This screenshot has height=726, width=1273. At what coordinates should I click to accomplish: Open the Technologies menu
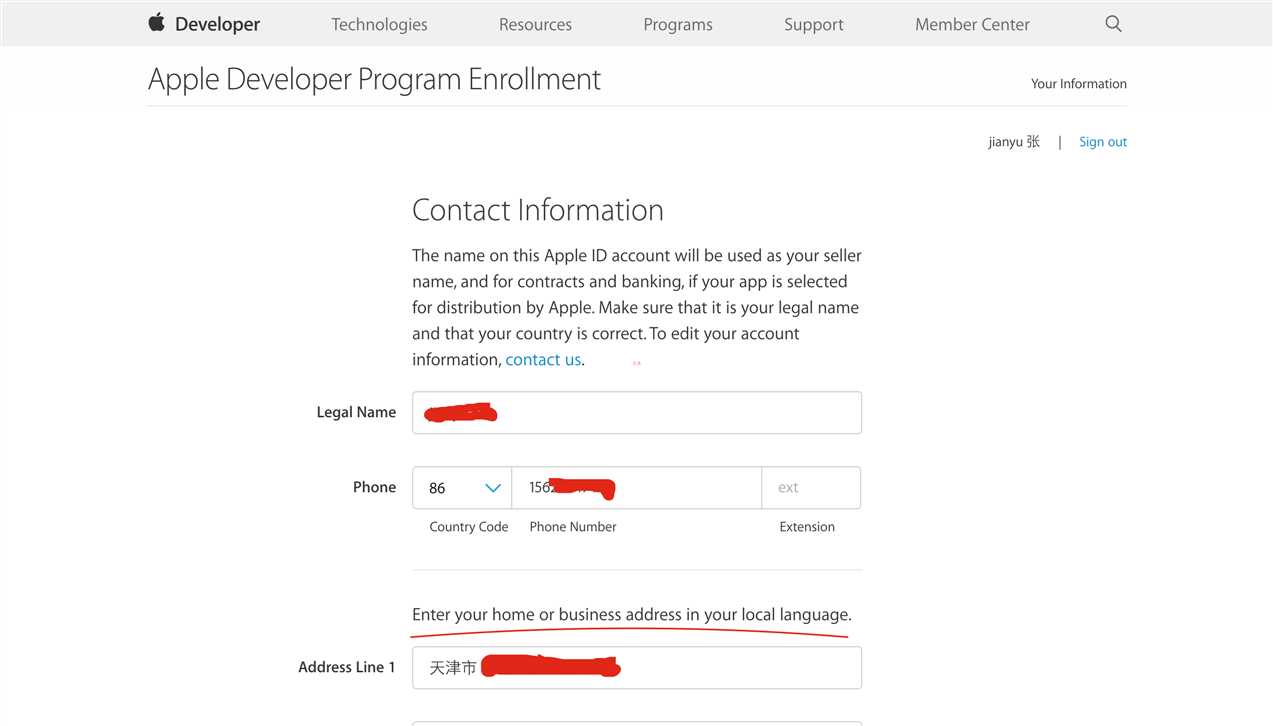(x=379, y=24)
